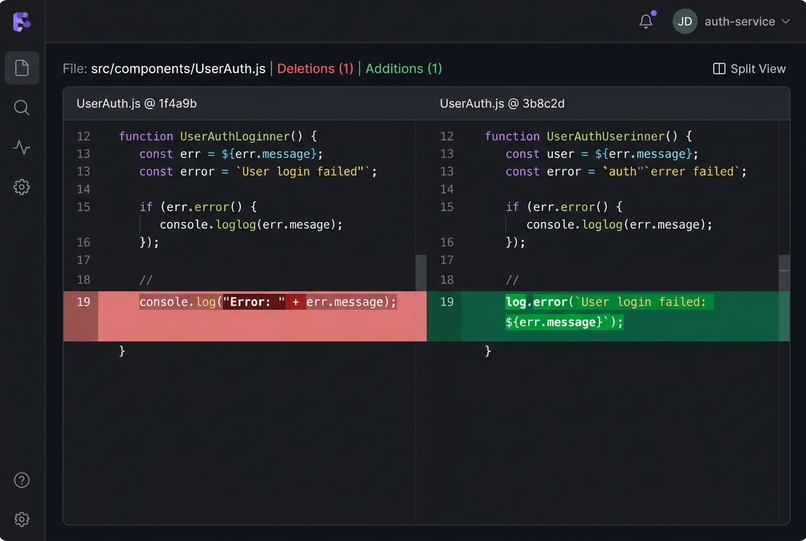
Task: Open the search magnifier icon
Action: 22,108
